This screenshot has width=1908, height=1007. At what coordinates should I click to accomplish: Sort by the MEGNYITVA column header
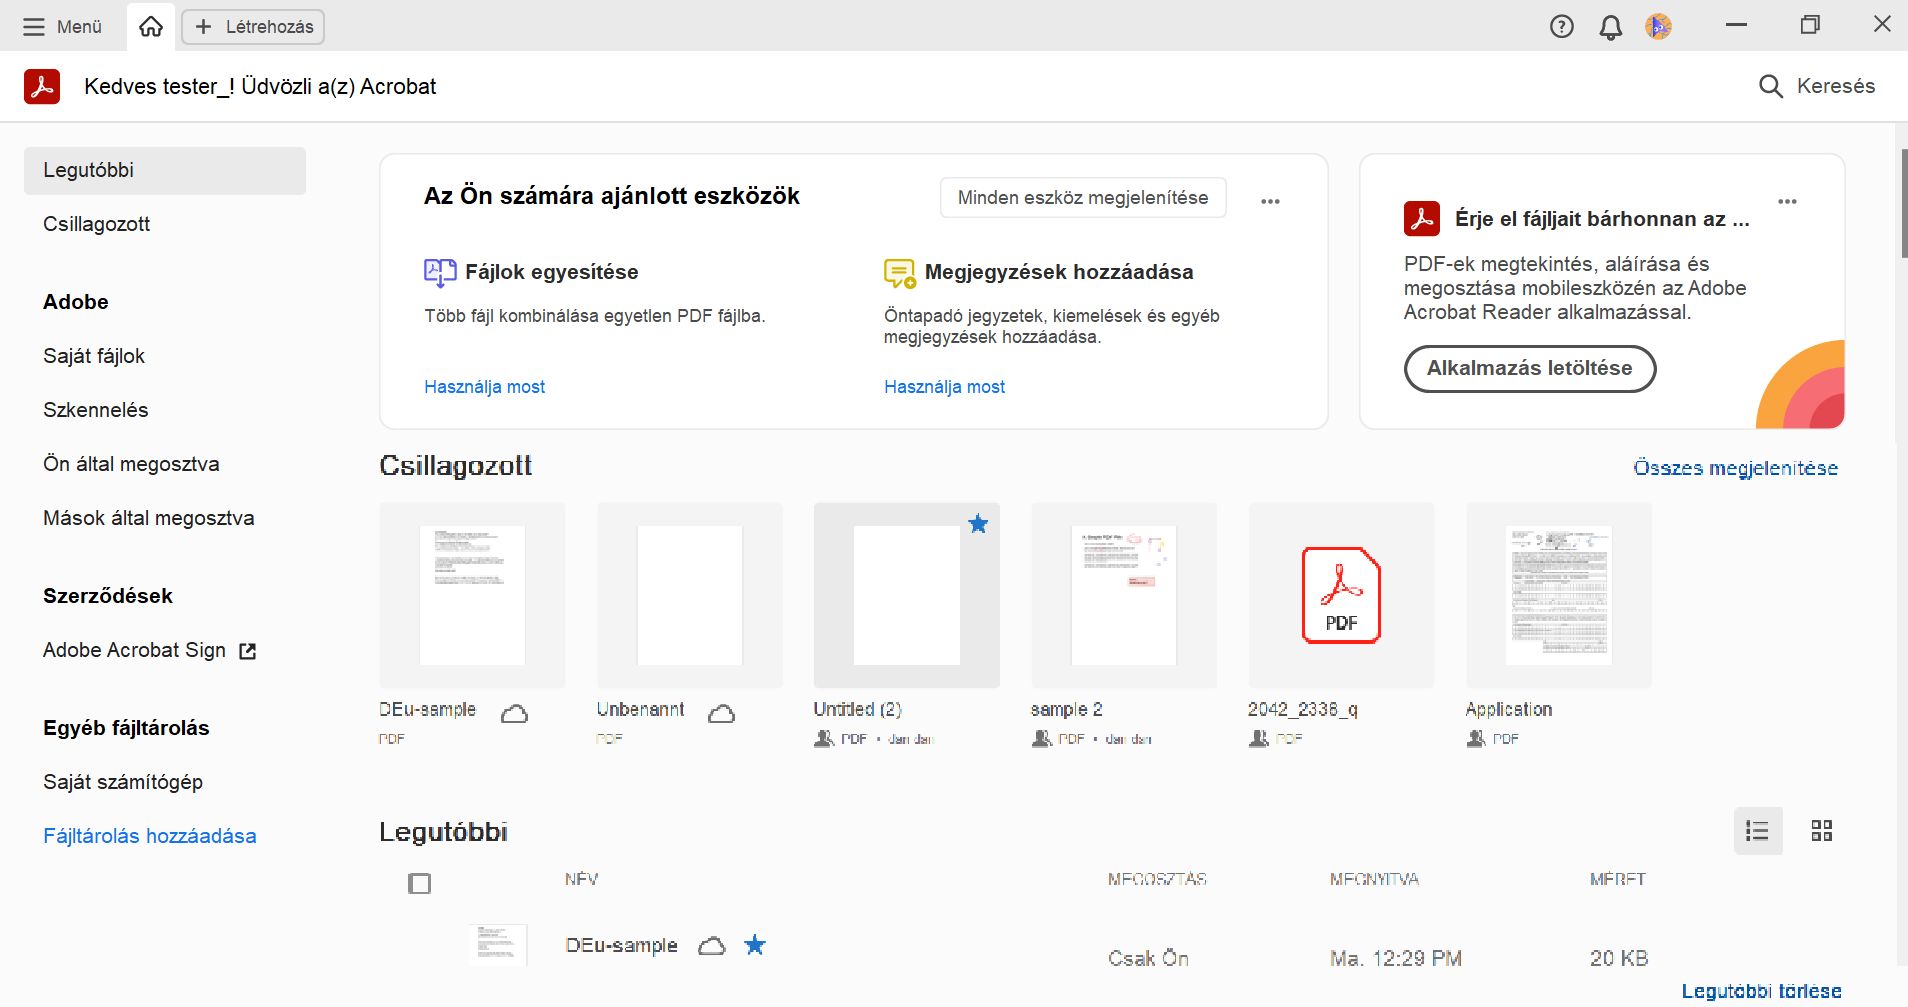tap(1374, 879)
